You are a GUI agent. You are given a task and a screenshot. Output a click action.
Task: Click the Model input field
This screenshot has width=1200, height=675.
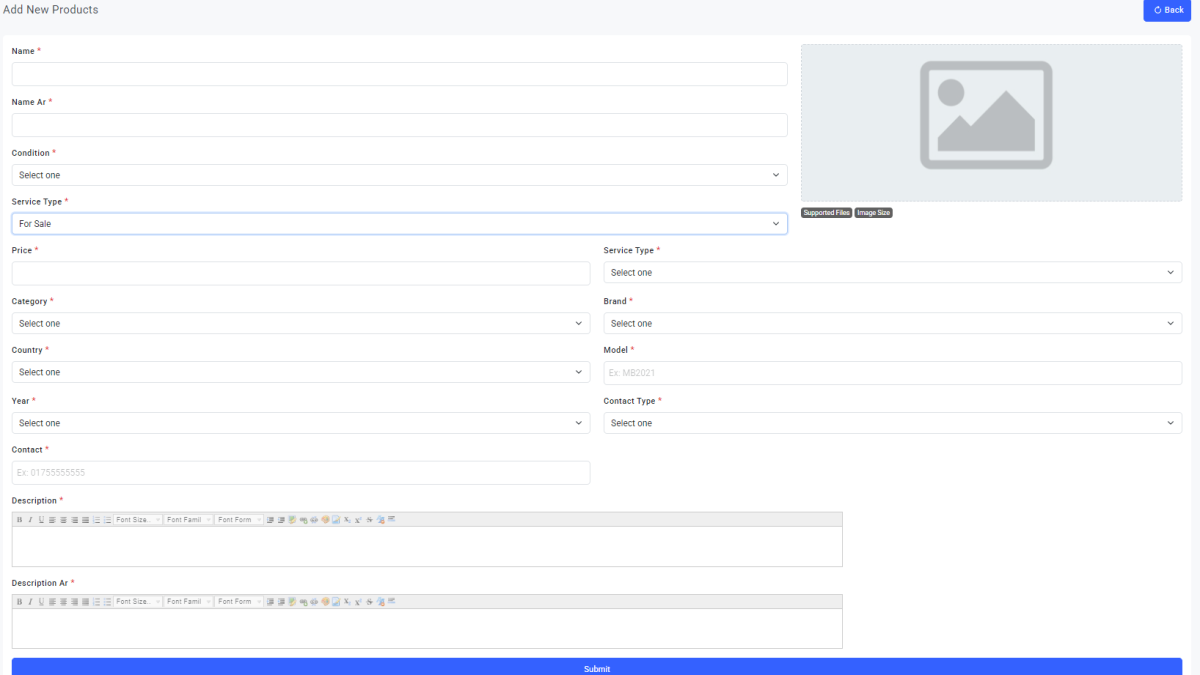point(892,373)
